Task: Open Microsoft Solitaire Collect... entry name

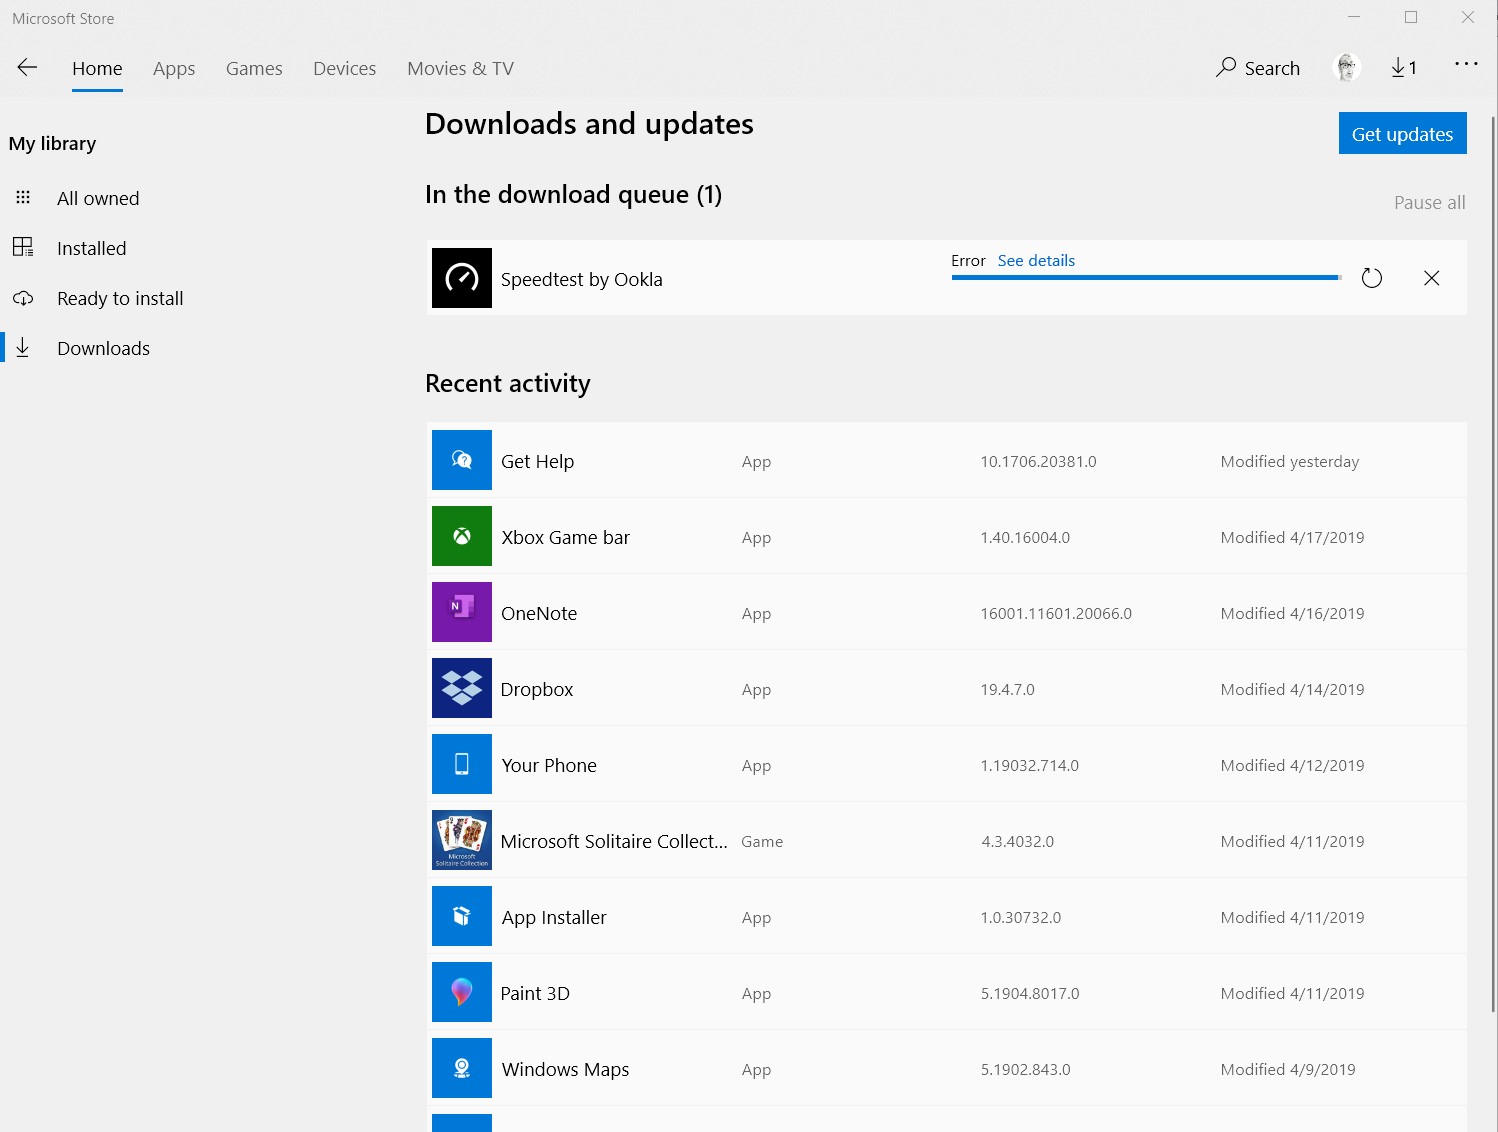Action: tap(614, 841)
